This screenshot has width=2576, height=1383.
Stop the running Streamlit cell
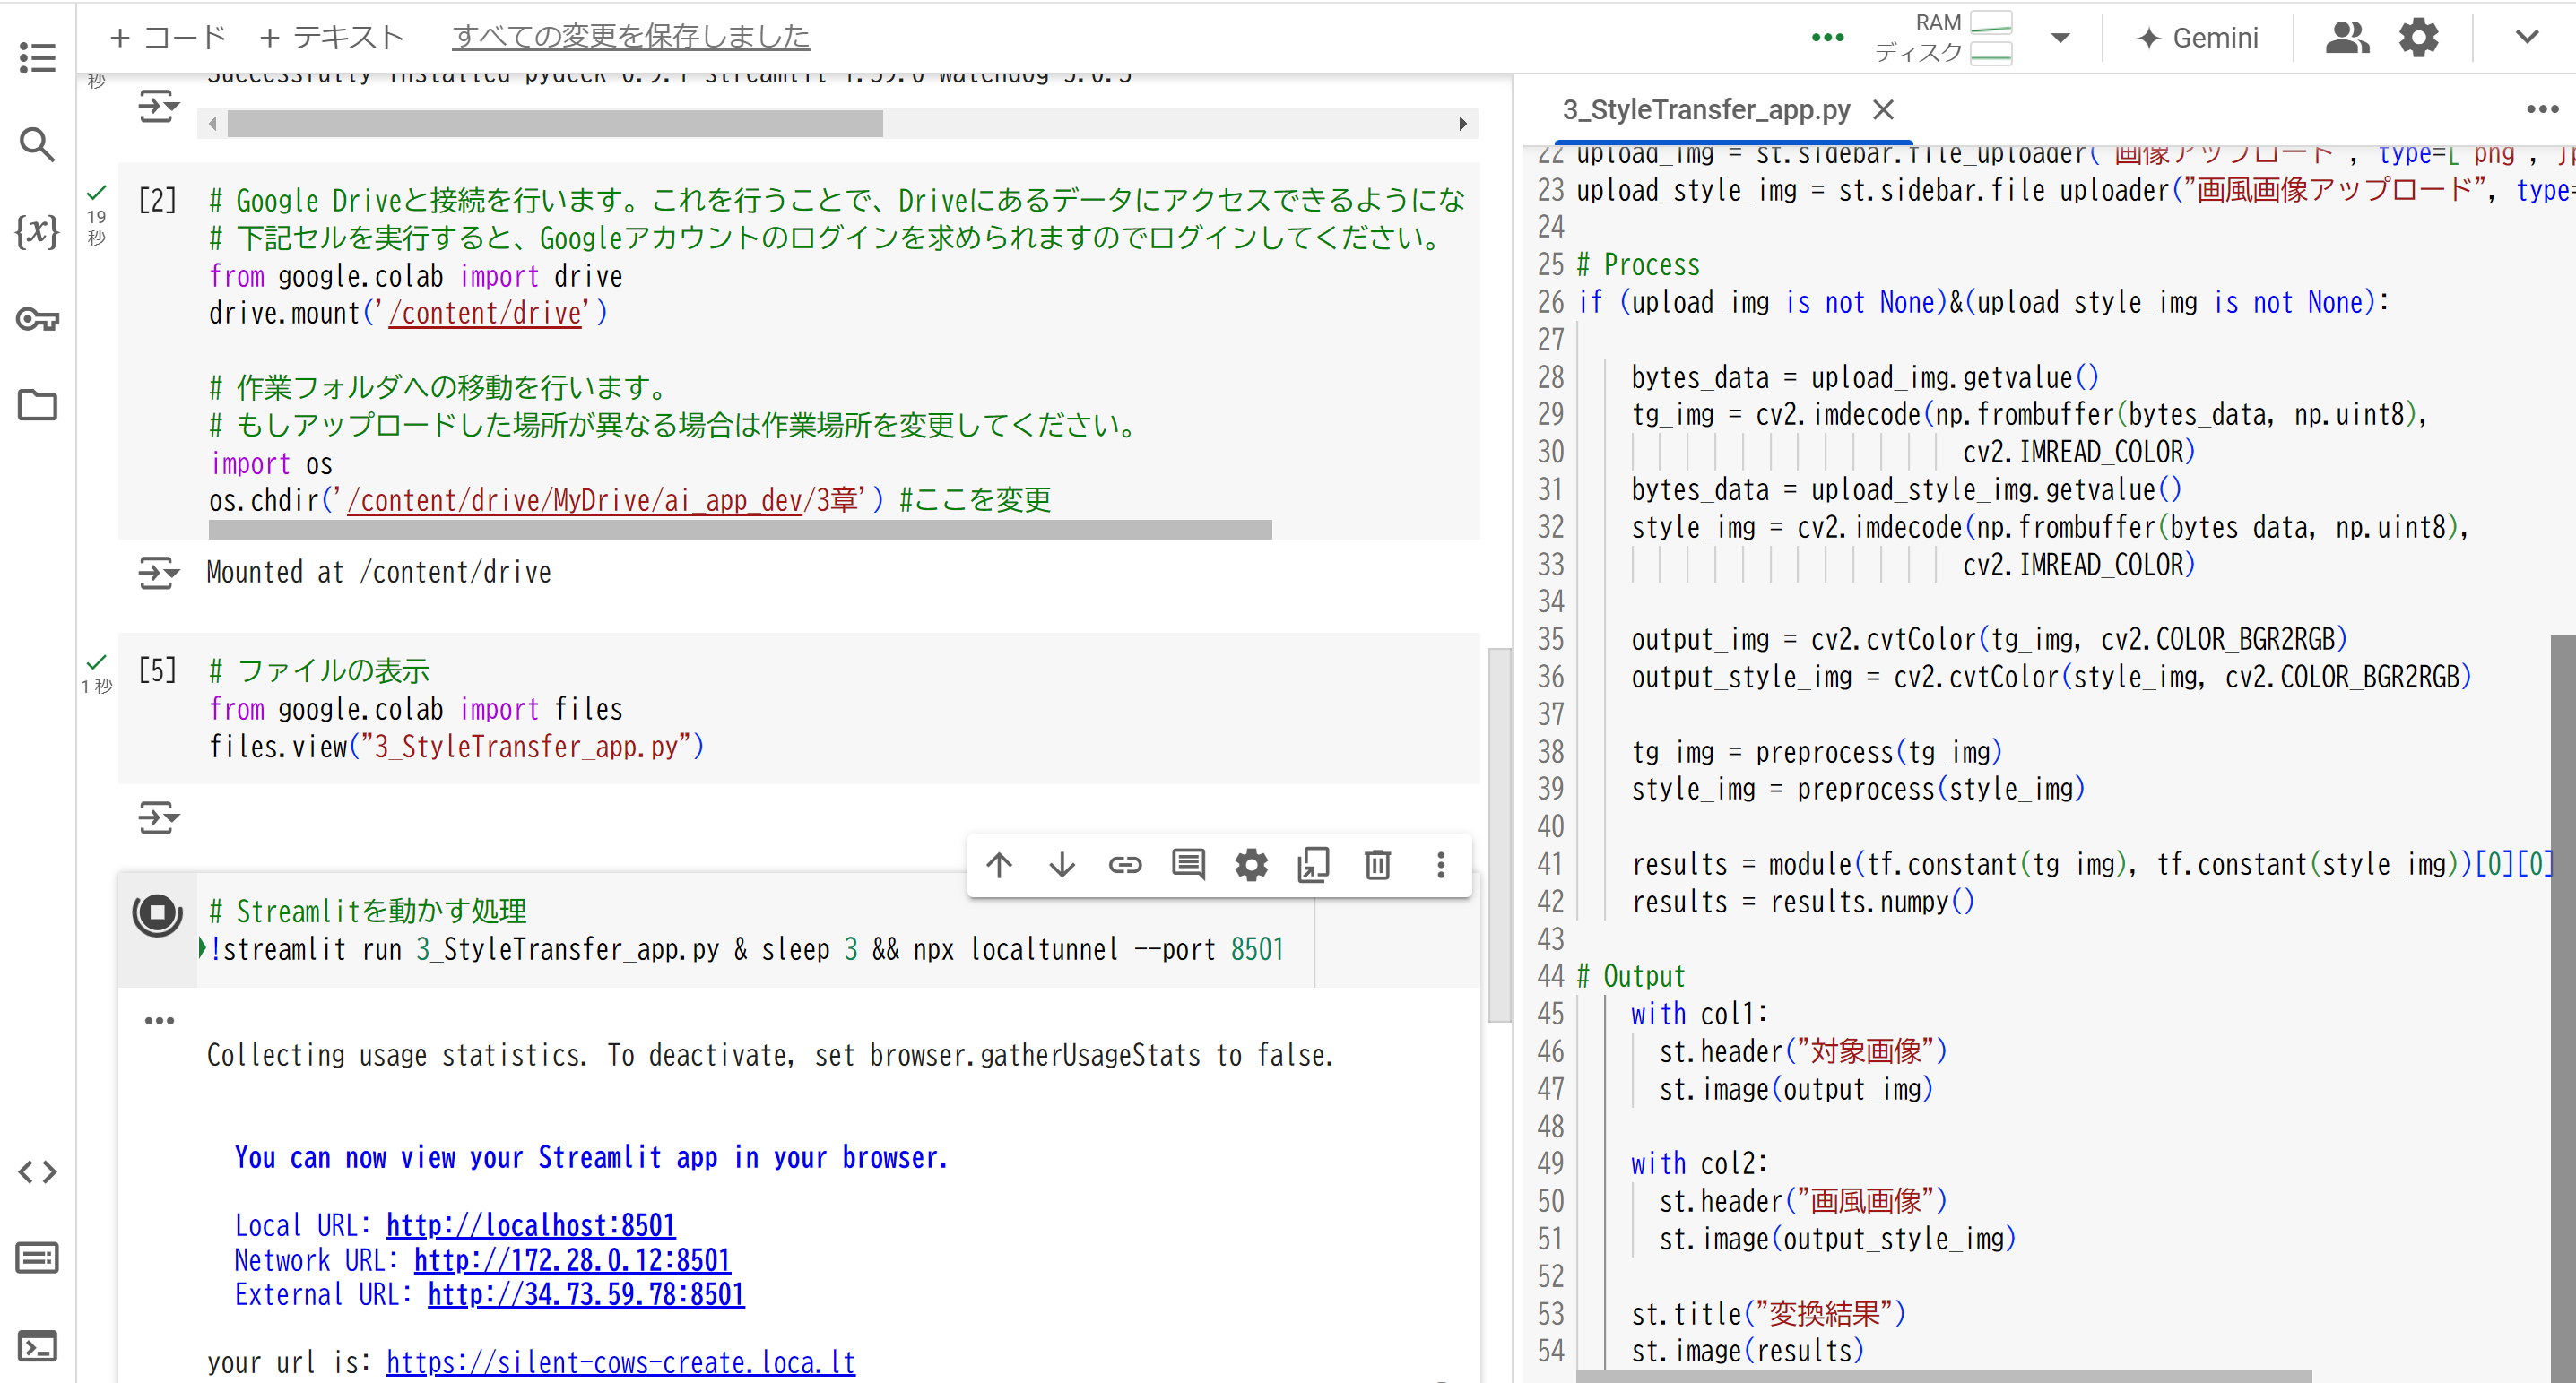tap(157, 912)
